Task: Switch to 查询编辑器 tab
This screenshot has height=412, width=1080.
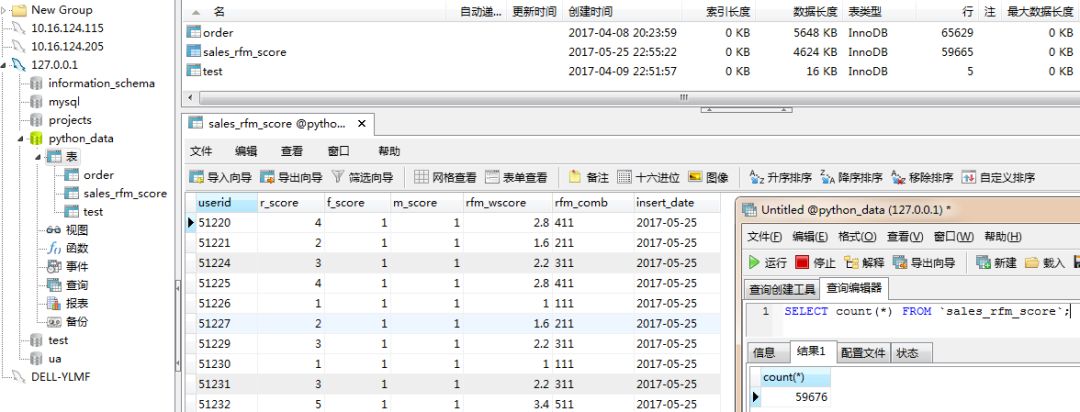Action: (853, 289)
